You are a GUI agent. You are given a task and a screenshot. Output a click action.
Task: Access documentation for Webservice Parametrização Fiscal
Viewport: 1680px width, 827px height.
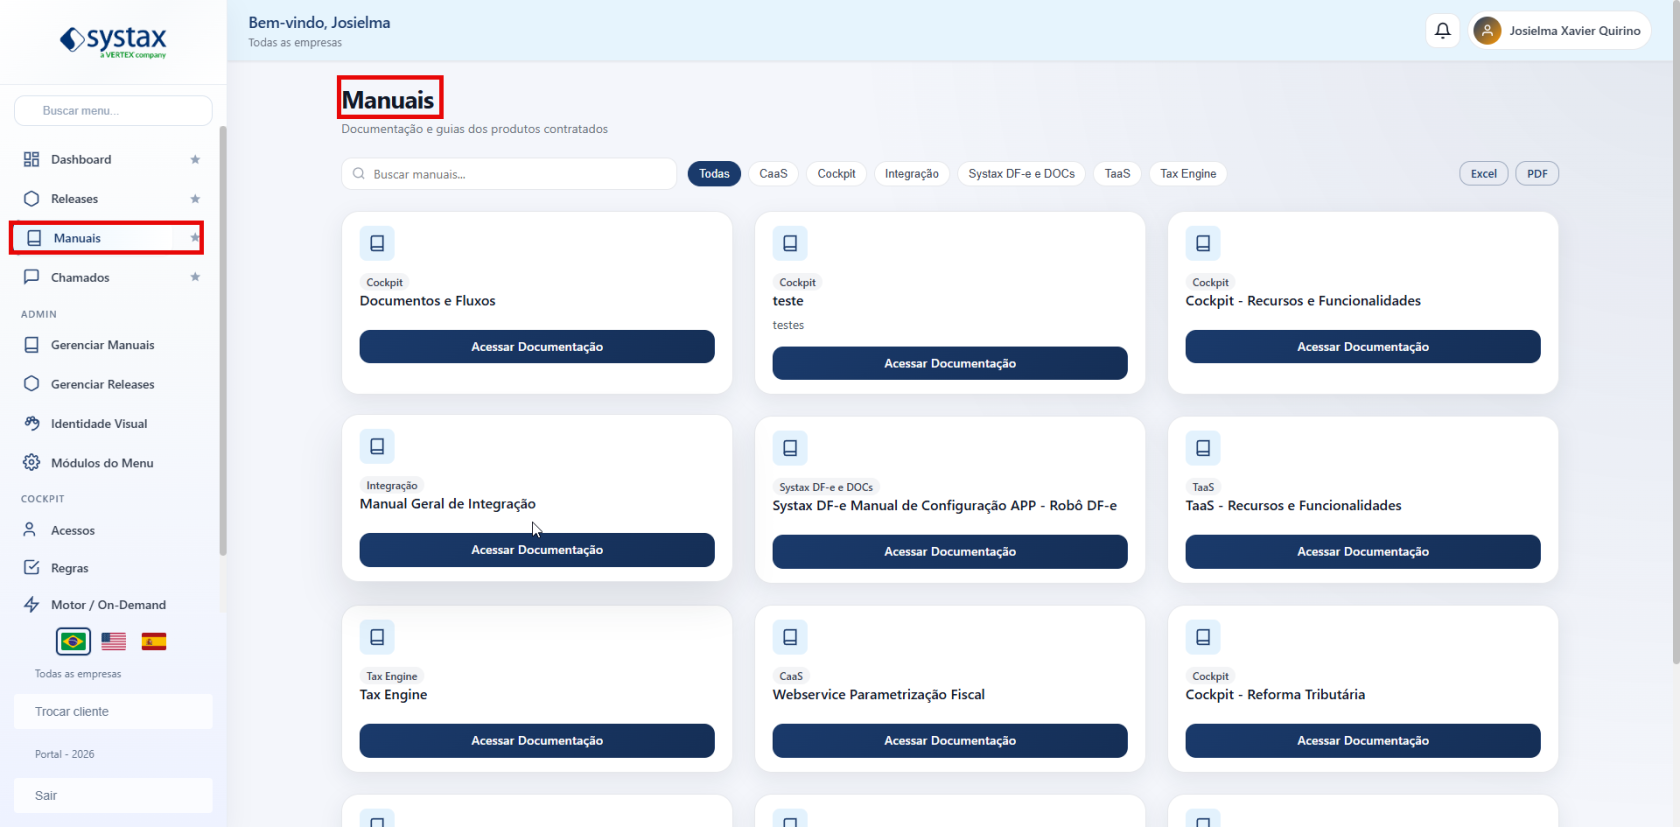point(950,741)
